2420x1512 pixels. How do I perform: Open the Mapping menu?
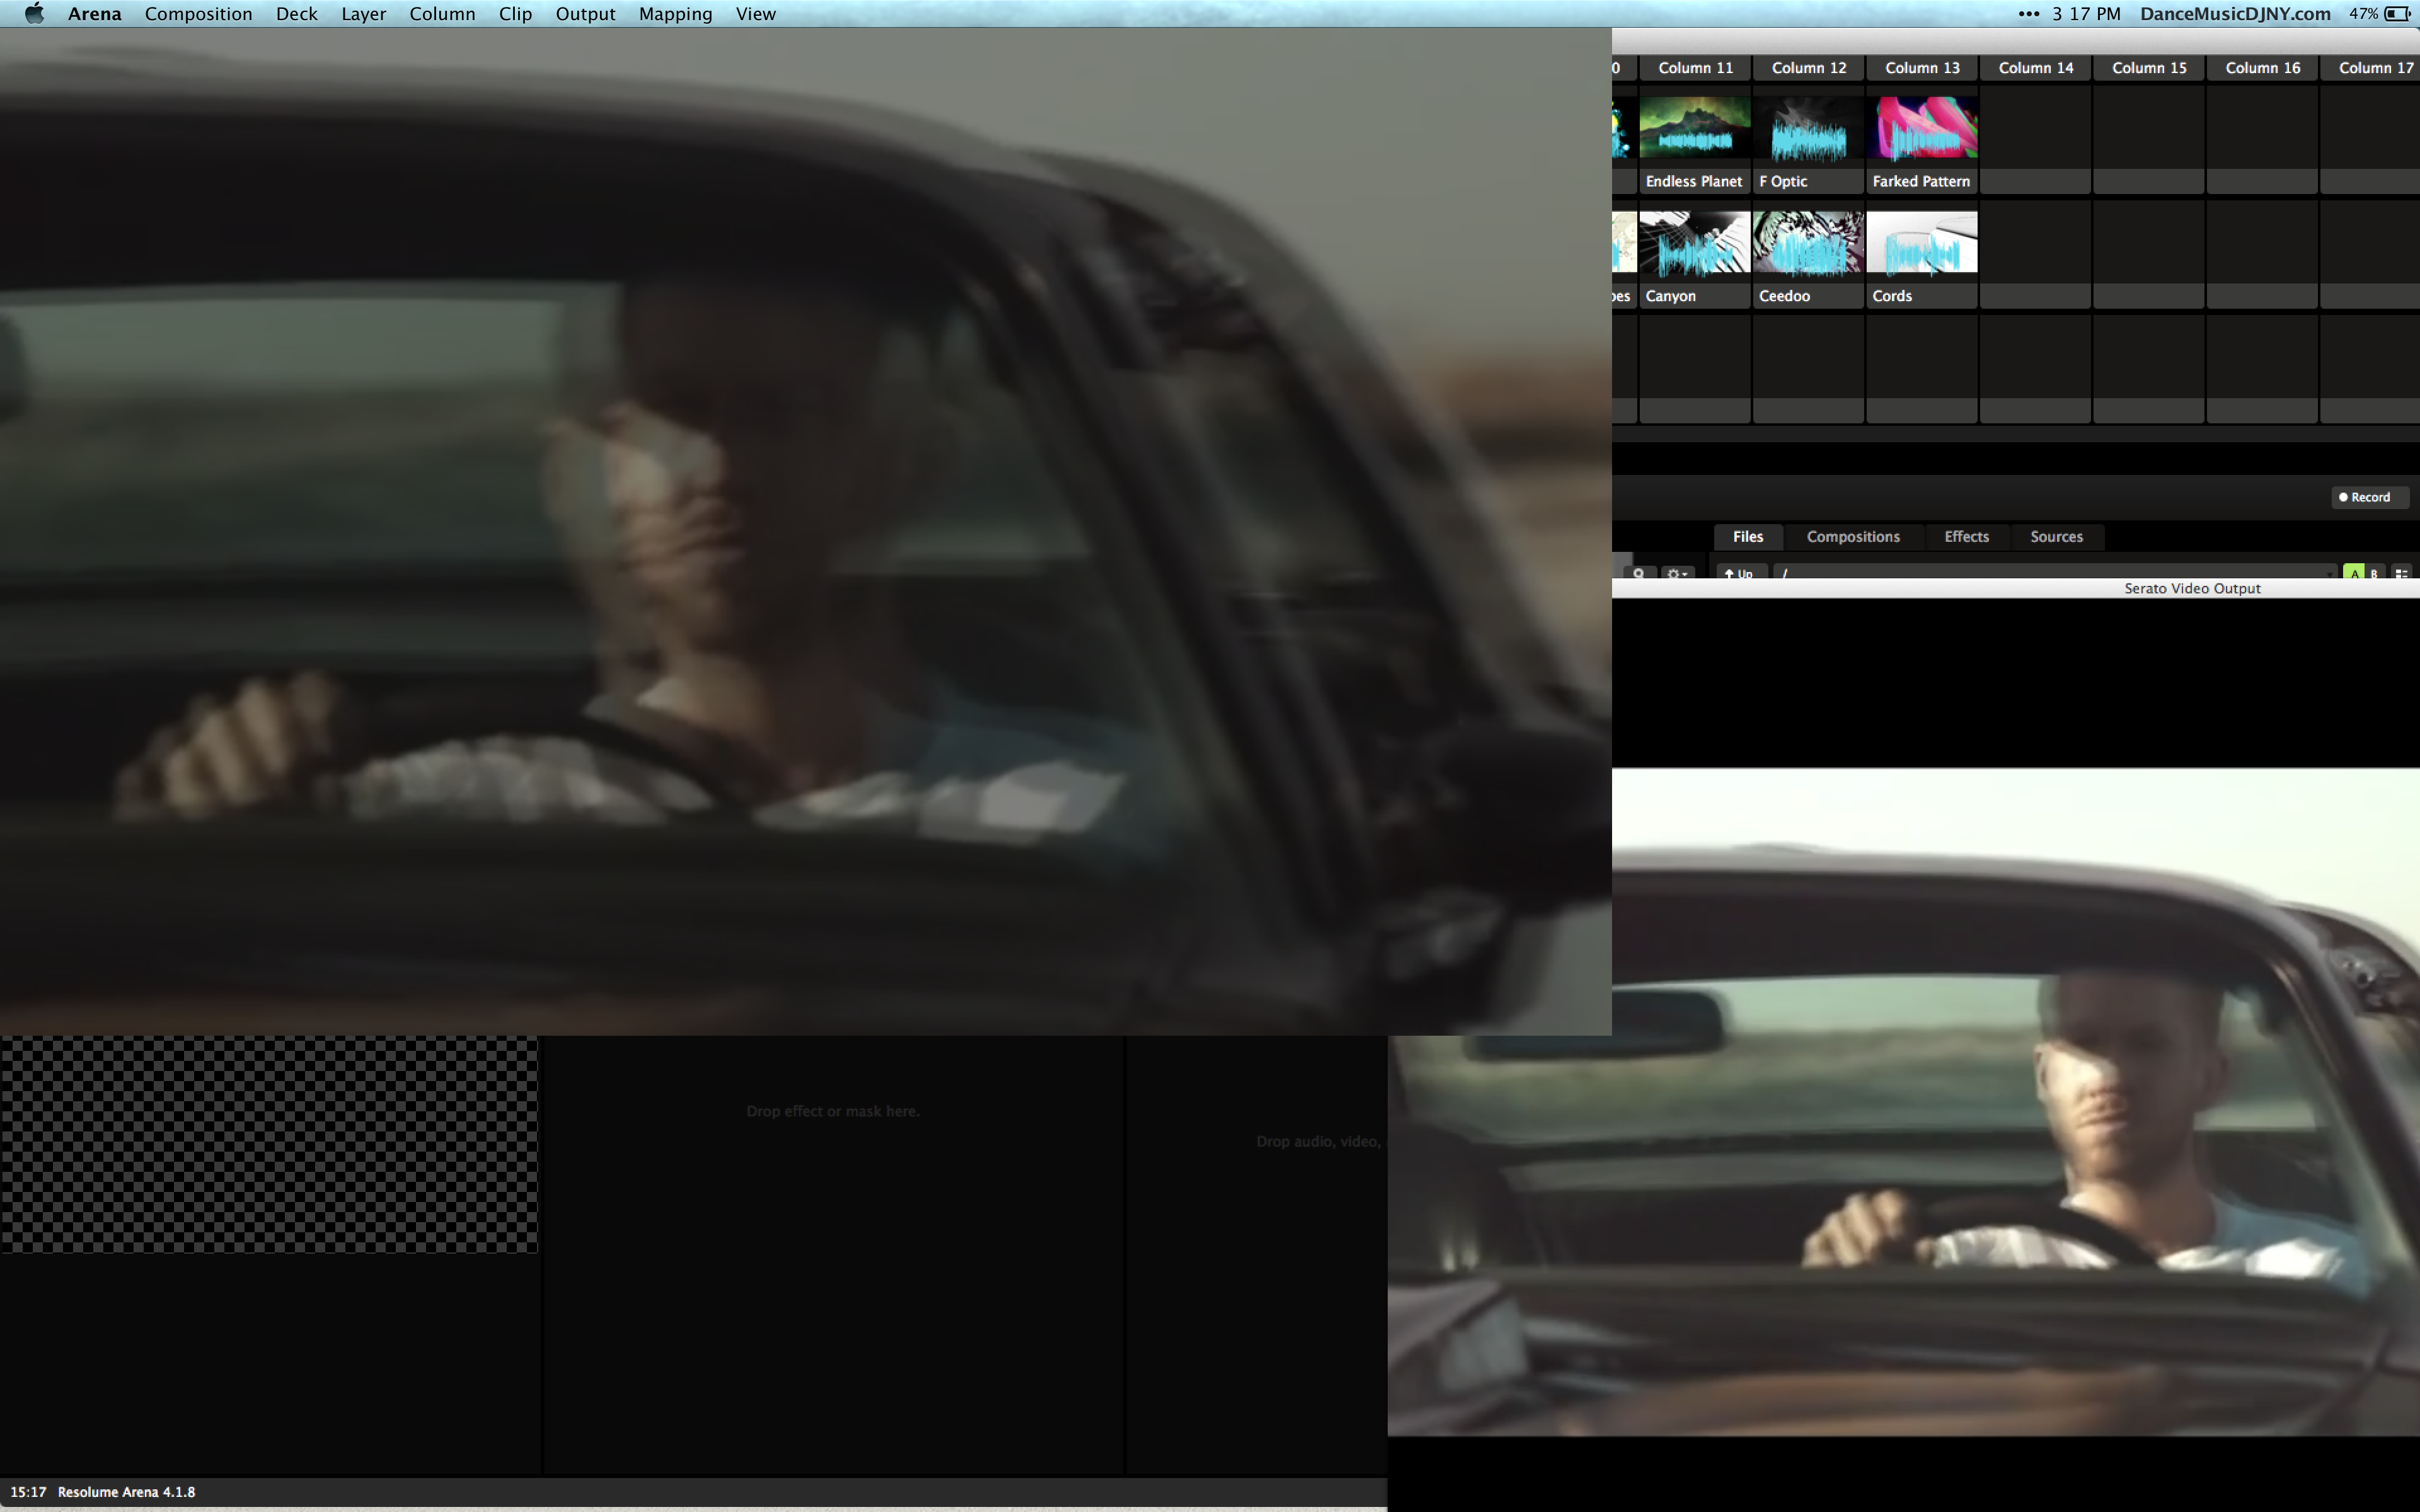click(x=675, y=14)
